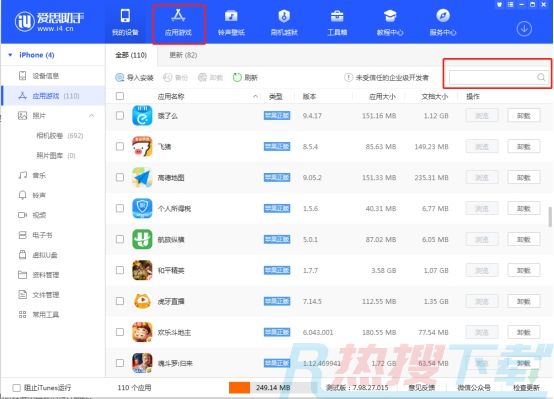Screen dimensions: 554x399
Task: Click the 魂斗罗 app icon
Action: coord(142,363)
